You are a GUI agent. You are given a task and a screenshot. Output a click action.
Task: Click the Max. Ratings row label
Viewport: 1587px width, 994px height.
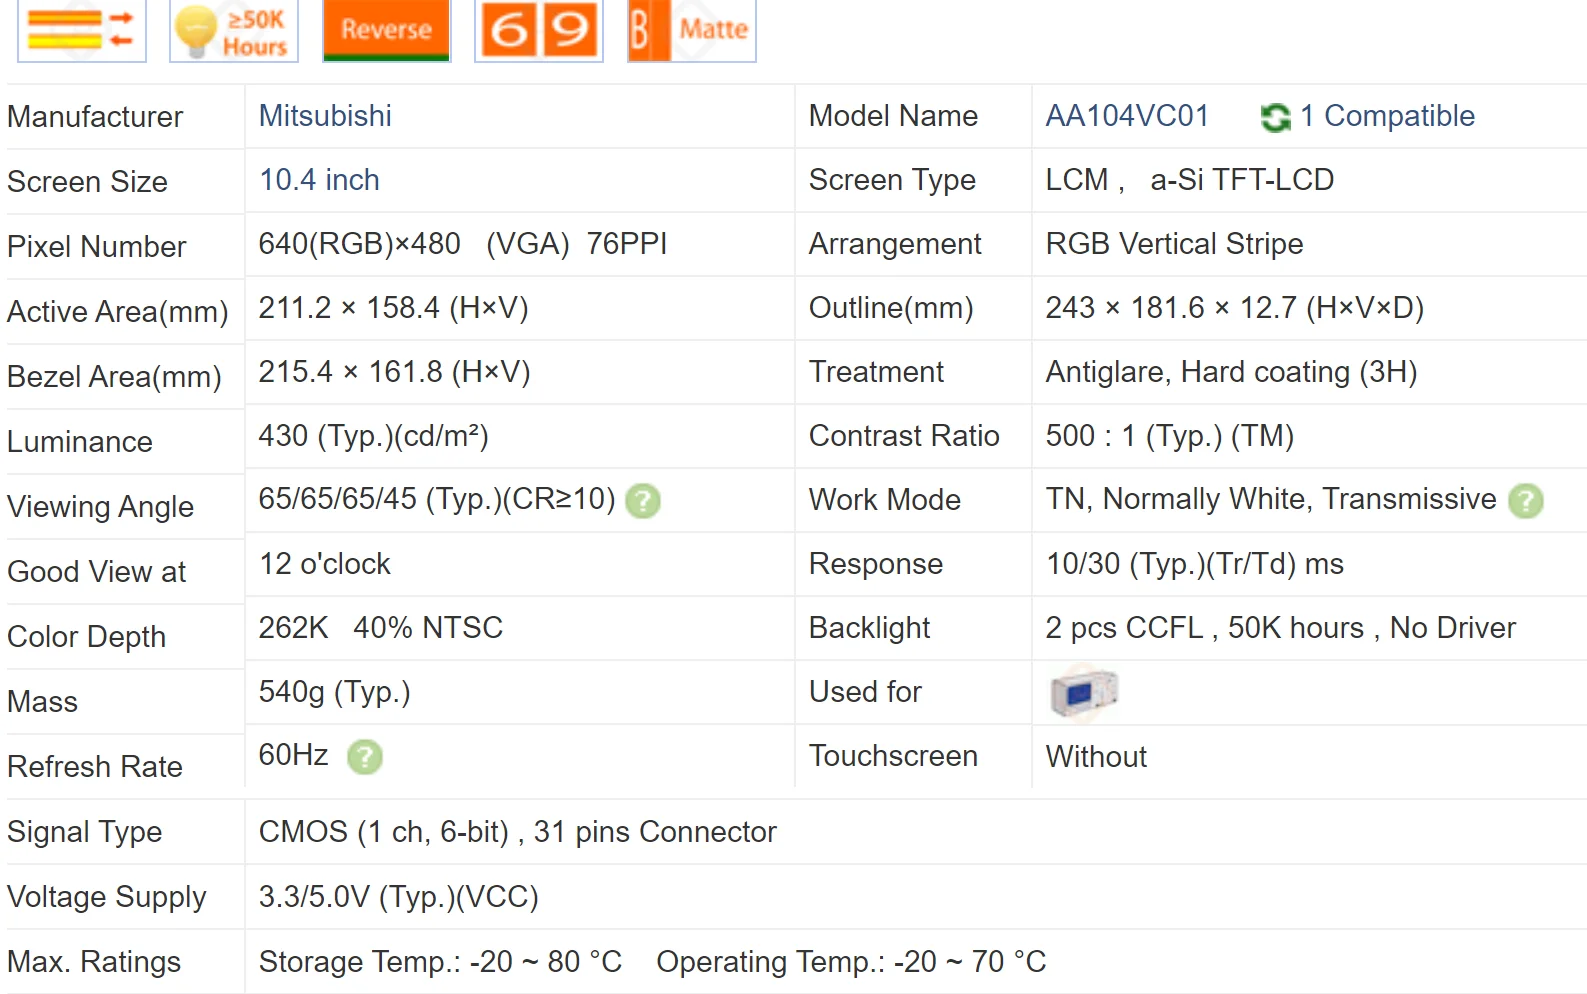coord(94,962)
